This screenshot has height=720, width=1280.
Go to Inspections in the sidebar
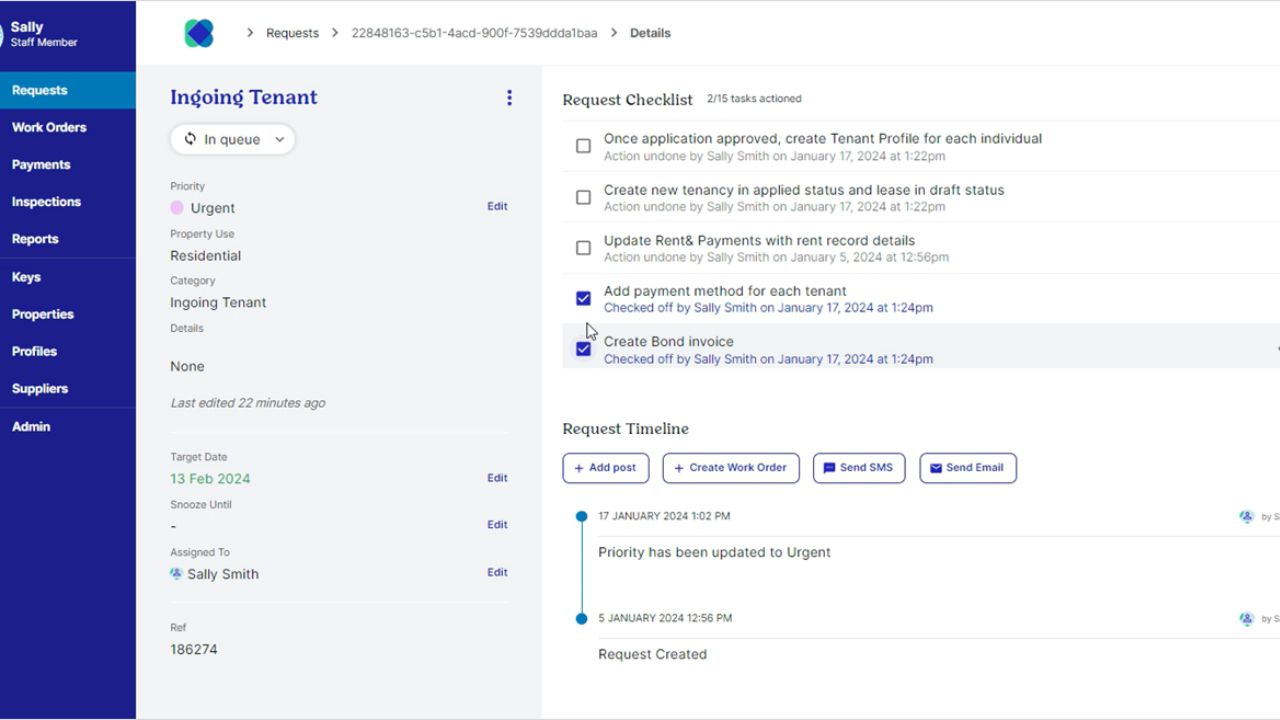(x=46, y=201)
